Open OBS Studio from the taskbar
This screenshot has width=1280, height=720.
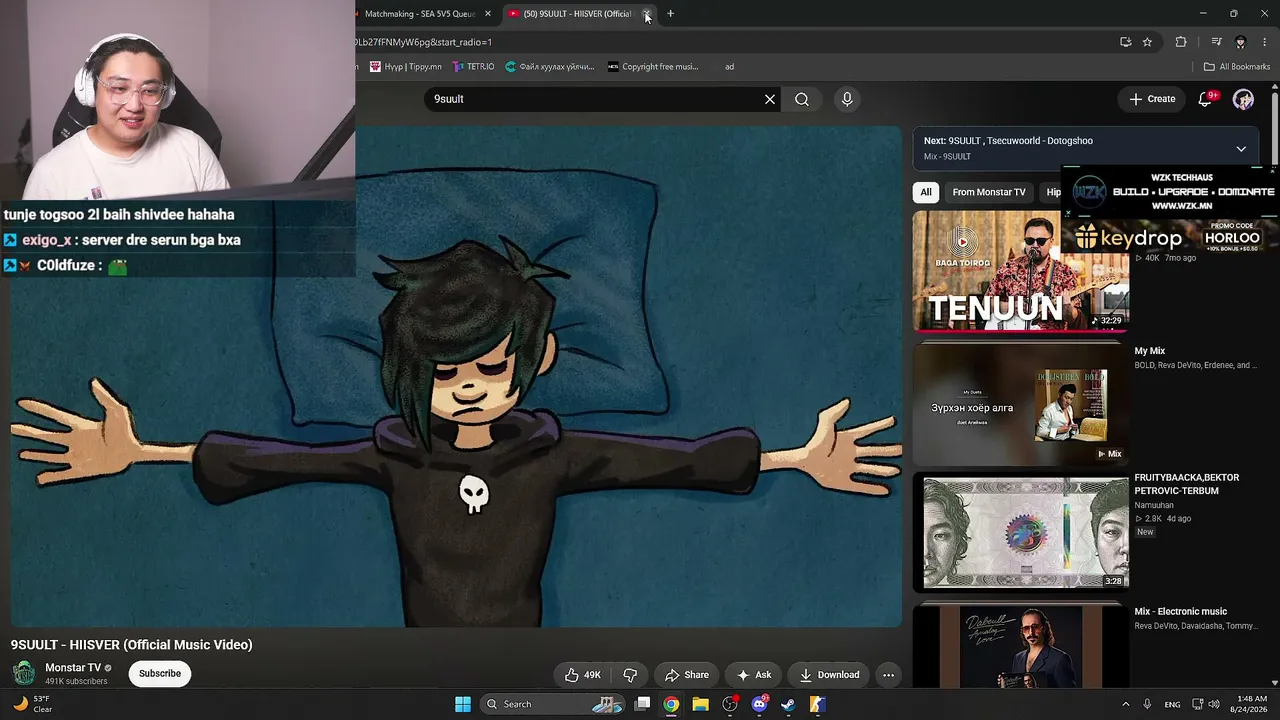tap(730, 704)
